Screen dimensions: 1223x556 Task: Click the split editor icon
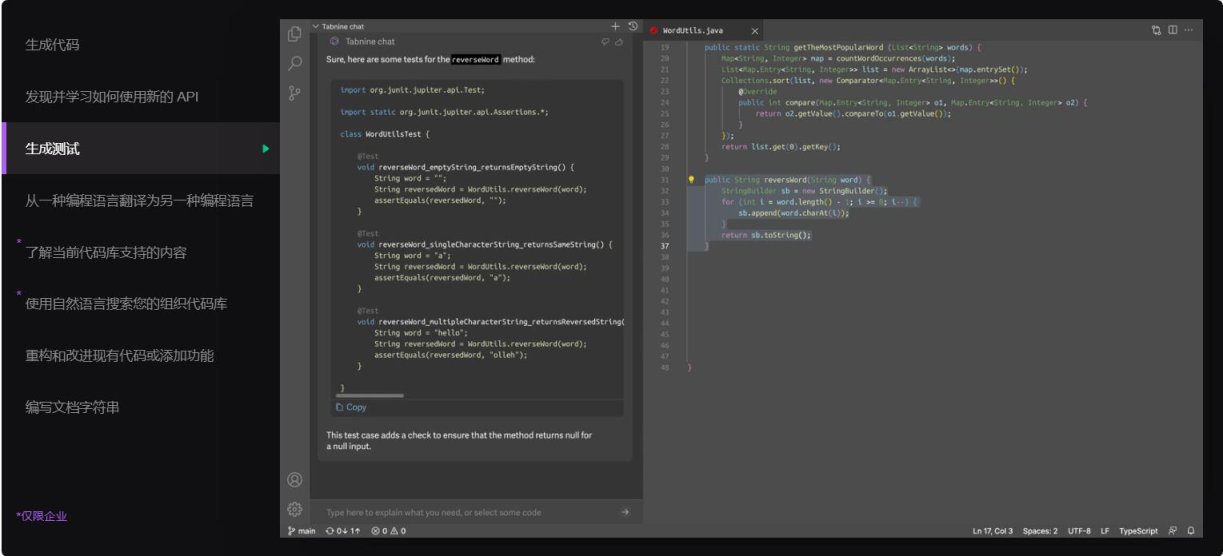pos(1173,30)
